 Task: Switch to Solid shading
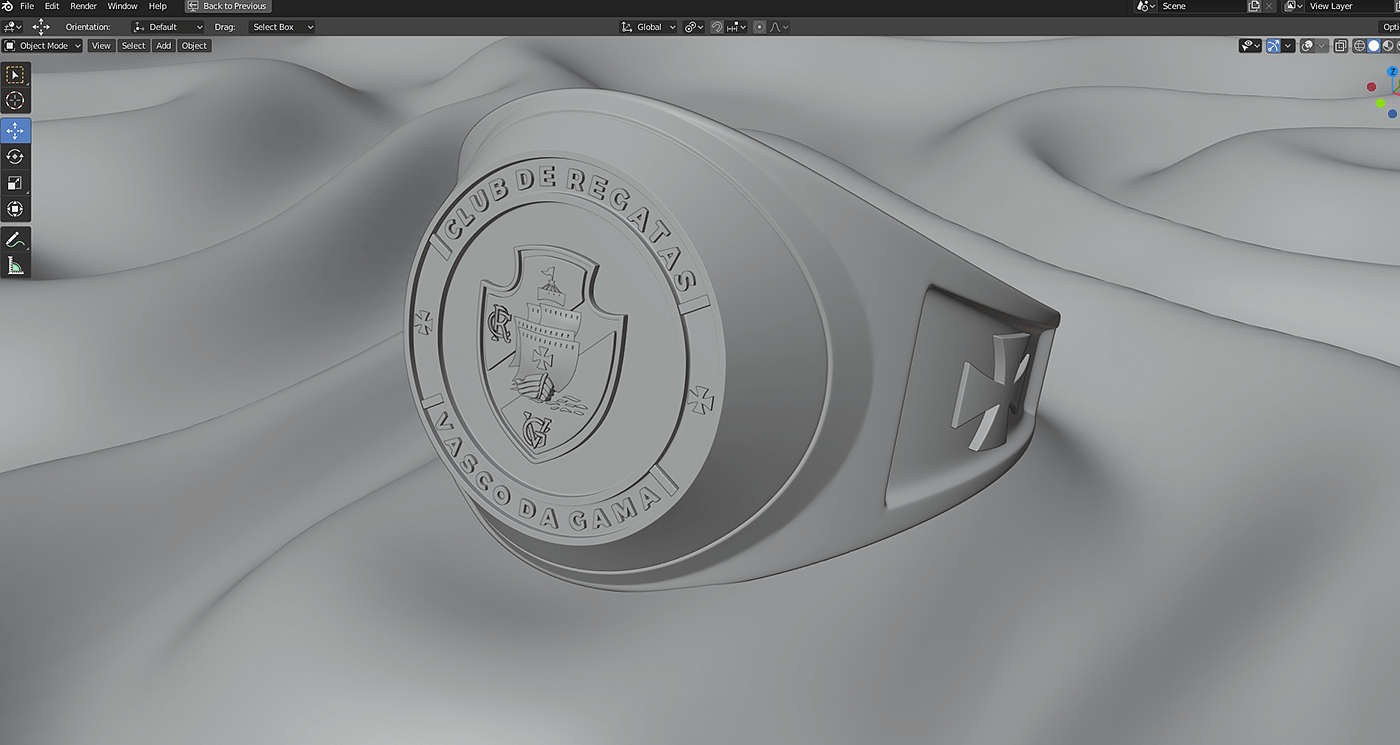(x=1373, y=45)
